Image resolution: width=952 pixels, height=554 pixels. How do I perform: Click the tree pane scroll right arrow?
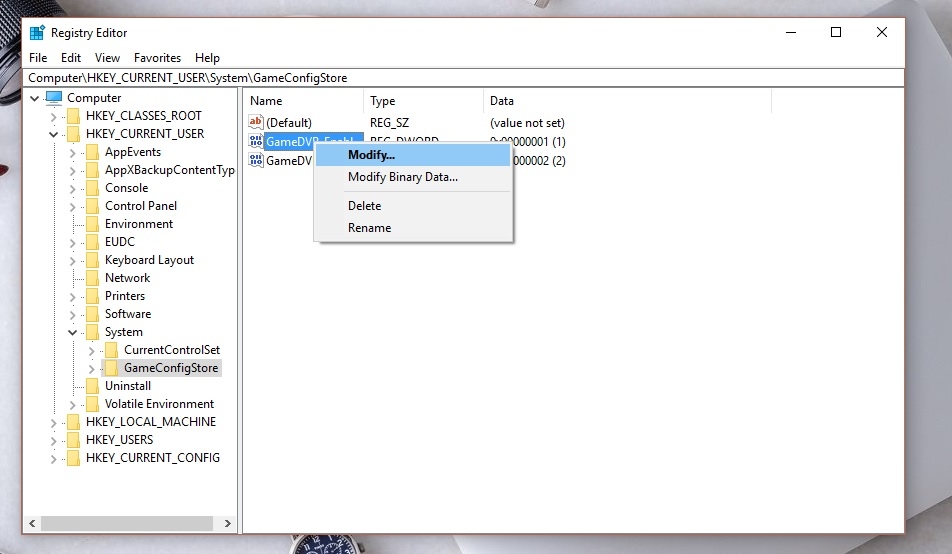click(x=228, y=523)
